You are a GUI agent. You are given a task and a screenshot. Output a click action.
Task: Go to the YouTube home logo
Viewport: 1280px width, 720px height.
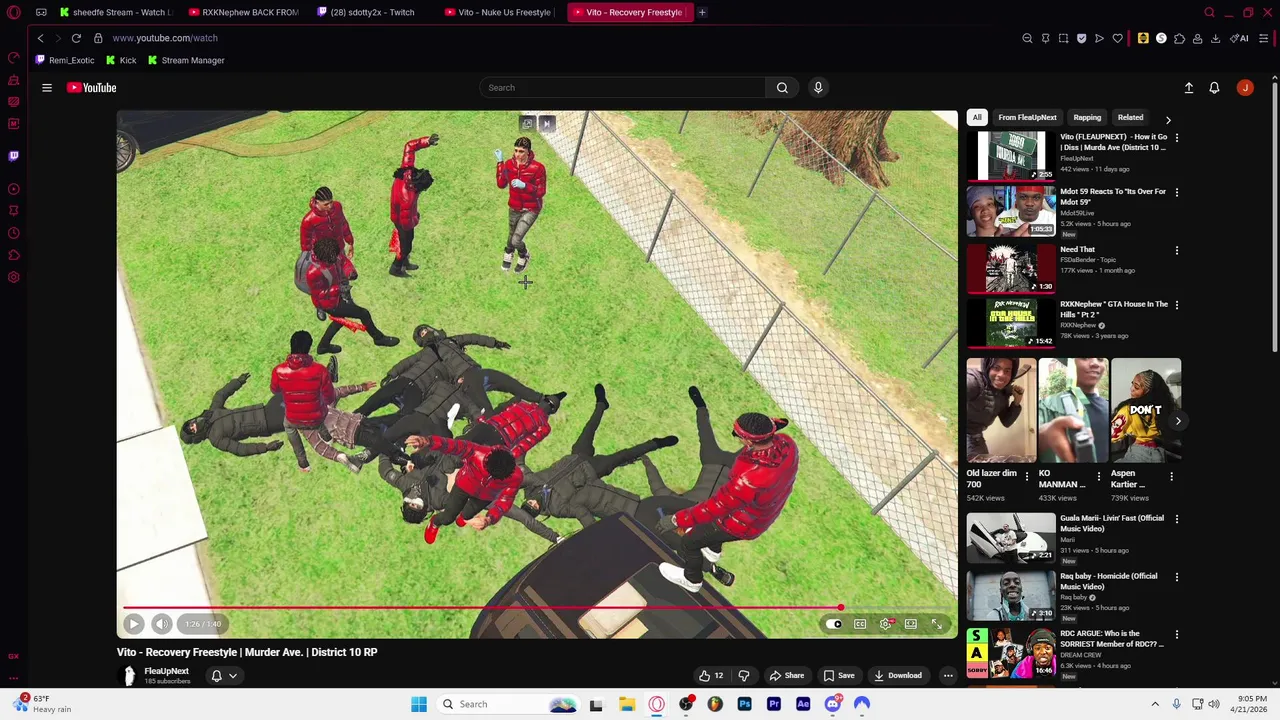(x=92, y=88)
